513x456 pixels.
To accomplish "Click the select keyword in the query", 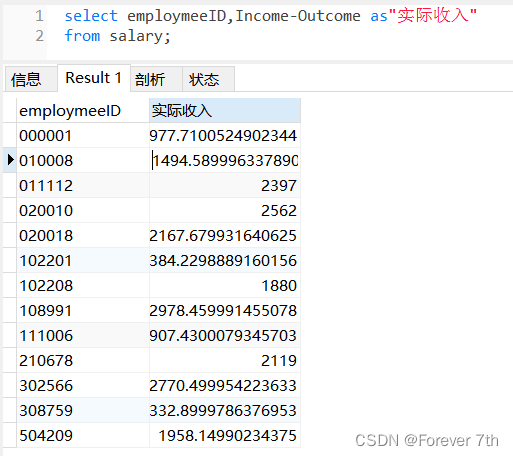I will click(x=91, y=16).
